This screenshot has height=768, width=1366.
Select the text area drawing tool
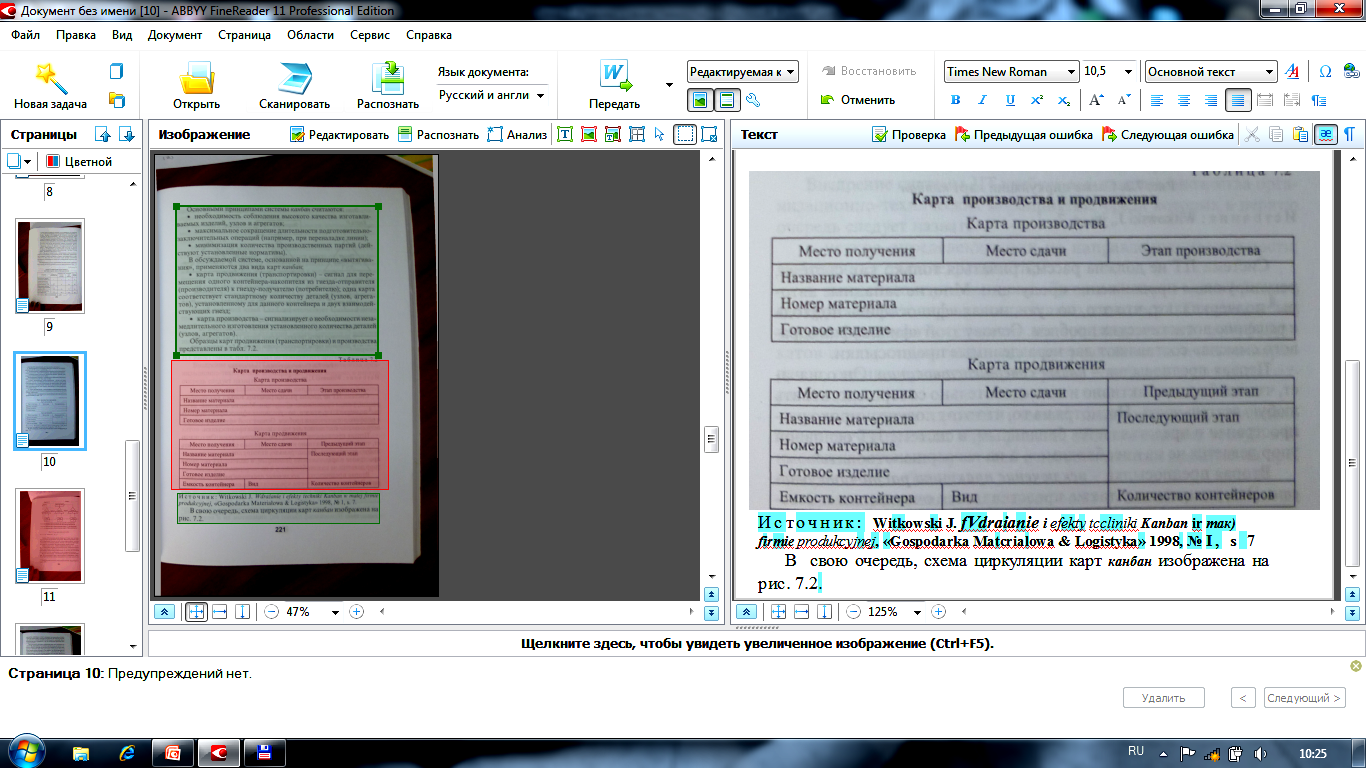click(565, 134)
